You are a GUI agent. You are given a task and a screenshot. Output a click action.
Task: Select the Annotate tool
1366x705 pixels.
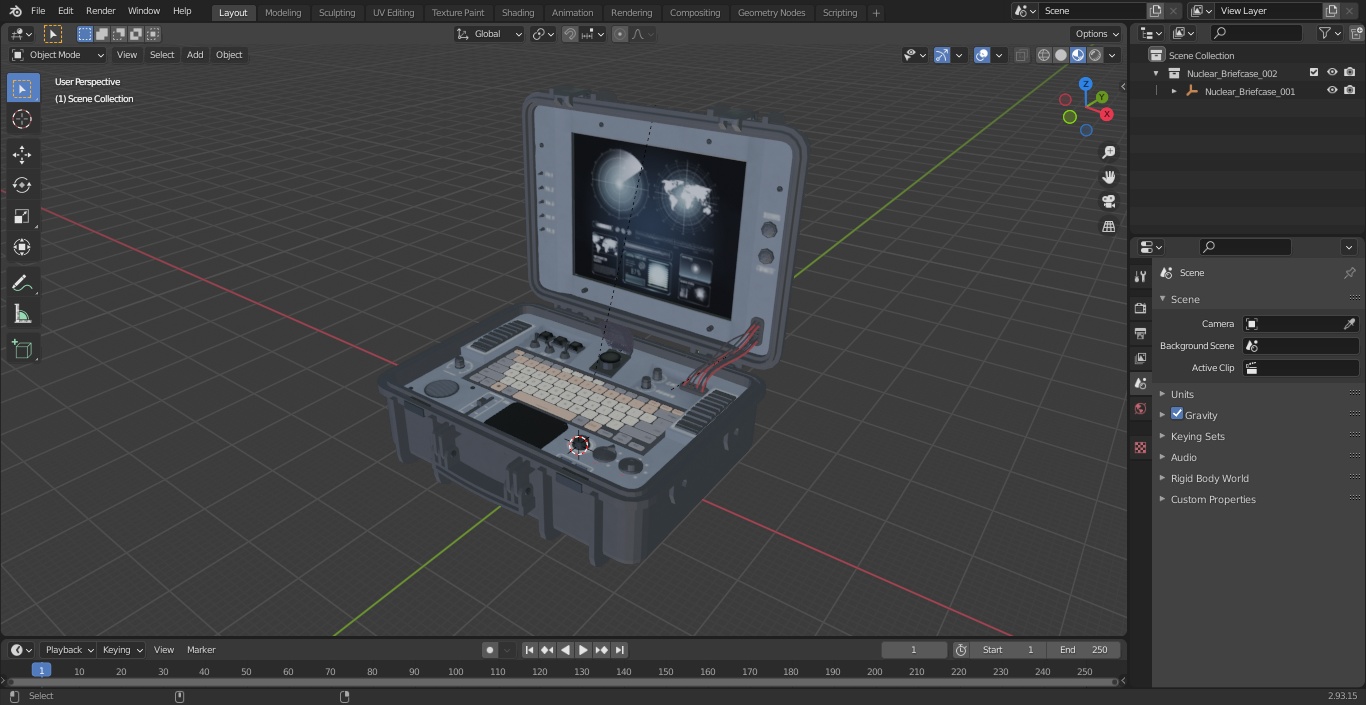pyautogui.click(x=22, y=284)
